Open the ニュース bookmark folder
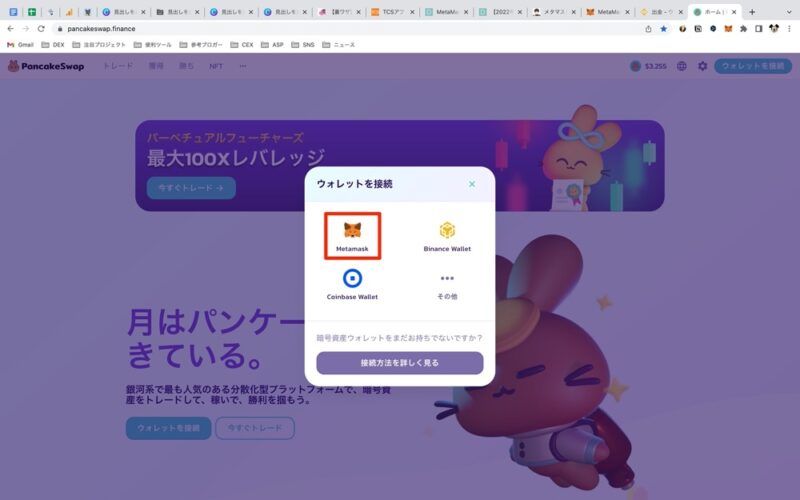Image resolution: width=800 pixels, height=500 pixels. click(x=339, y=45)
